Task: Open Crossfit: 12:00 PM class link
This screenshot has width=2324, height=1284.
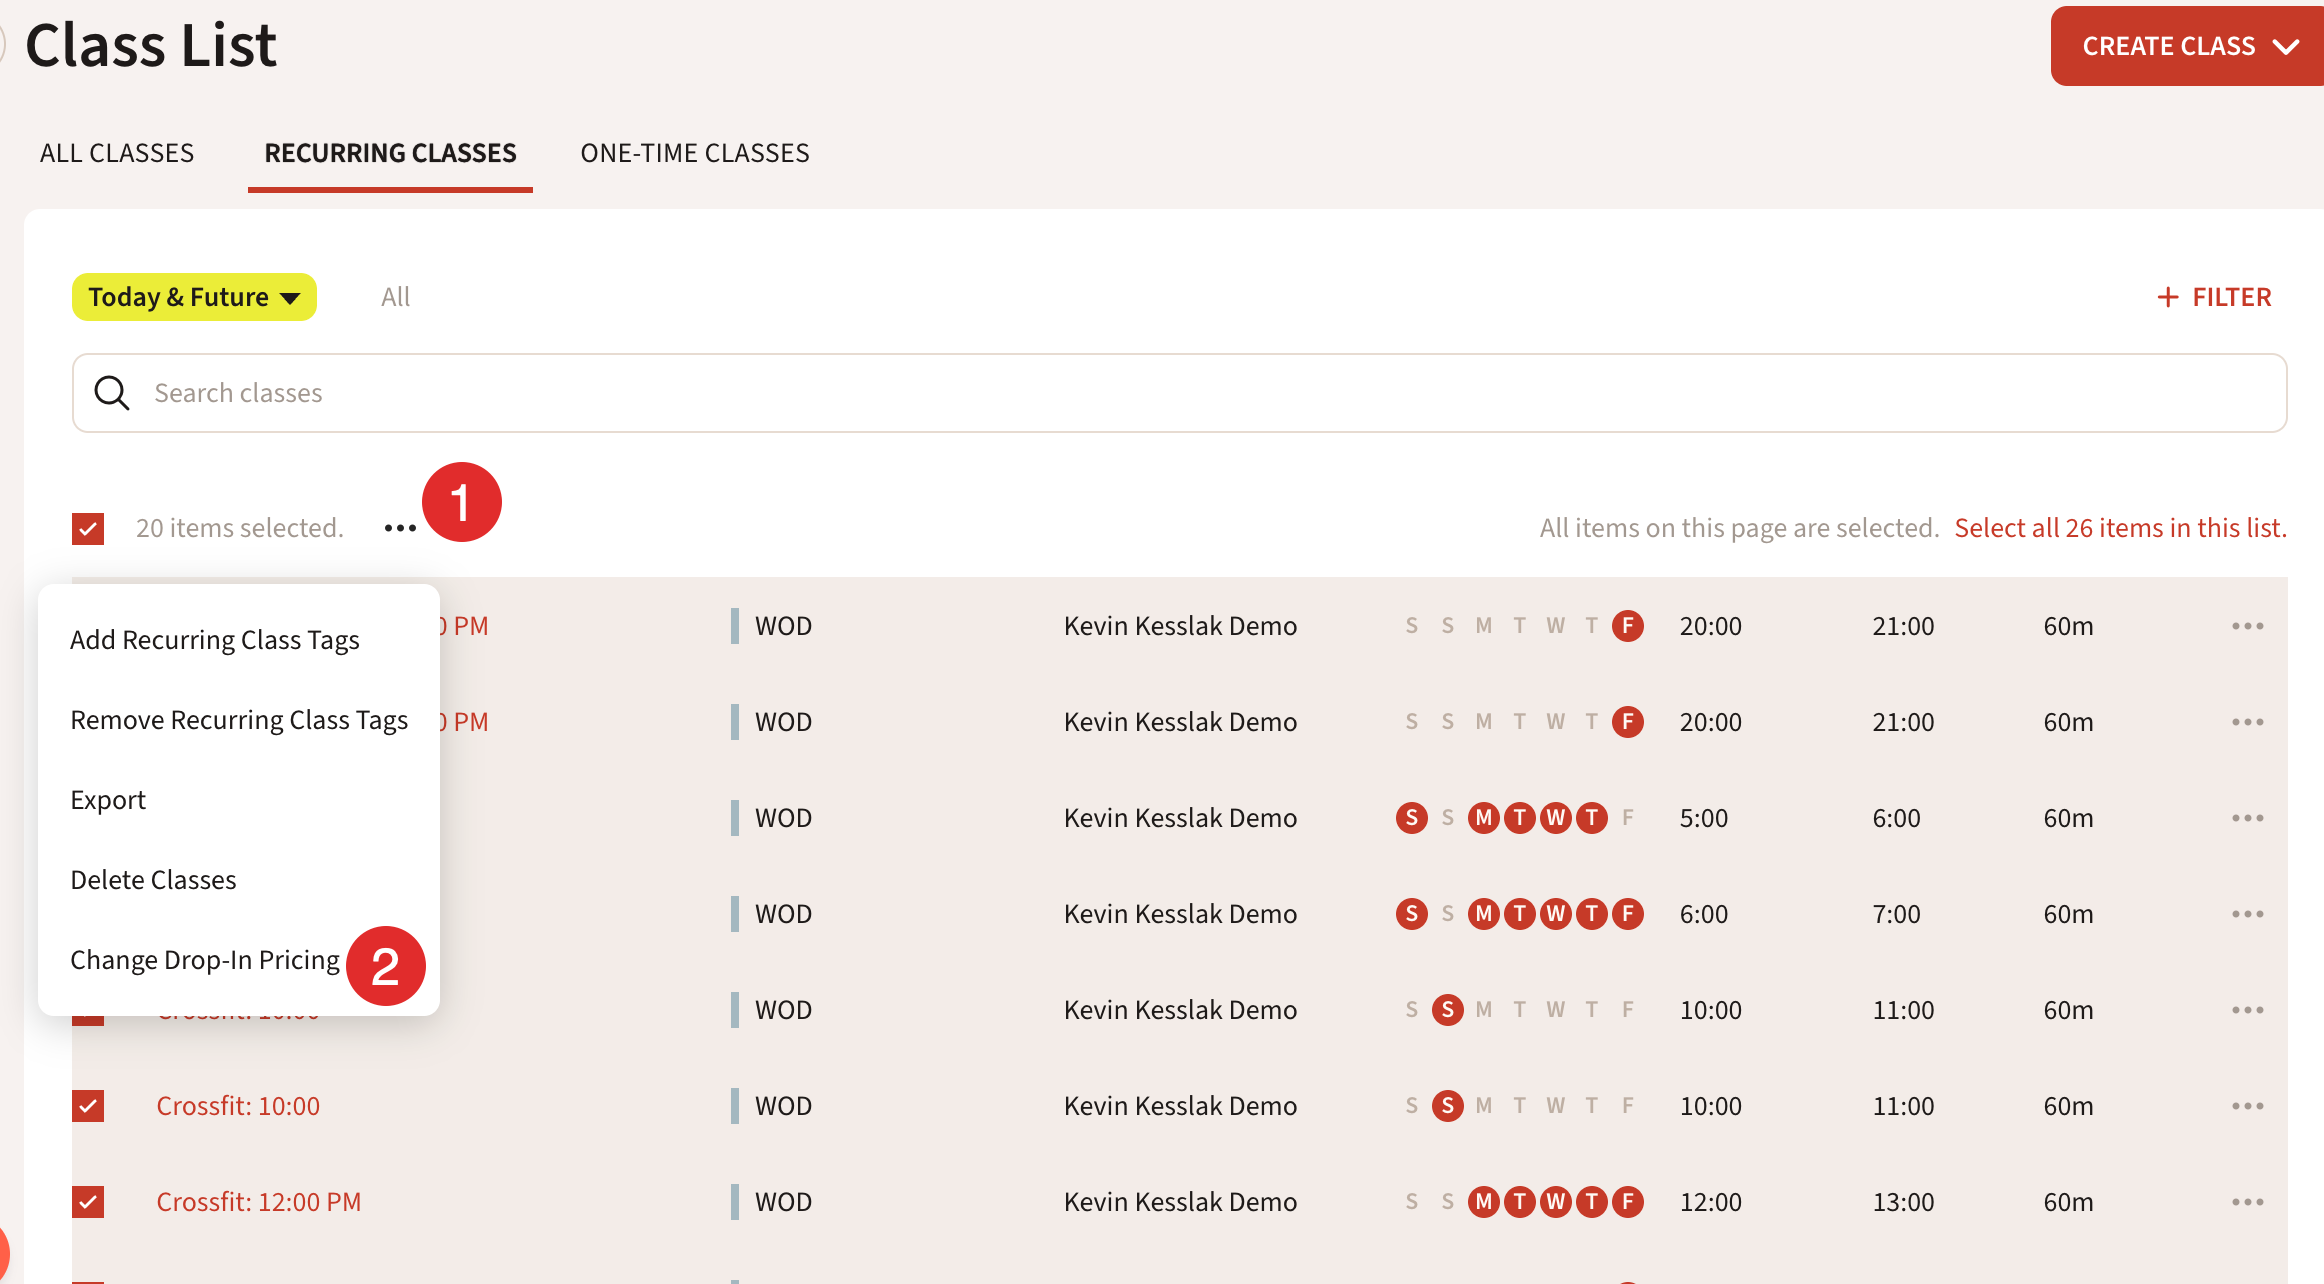Action: point(258,1202)
